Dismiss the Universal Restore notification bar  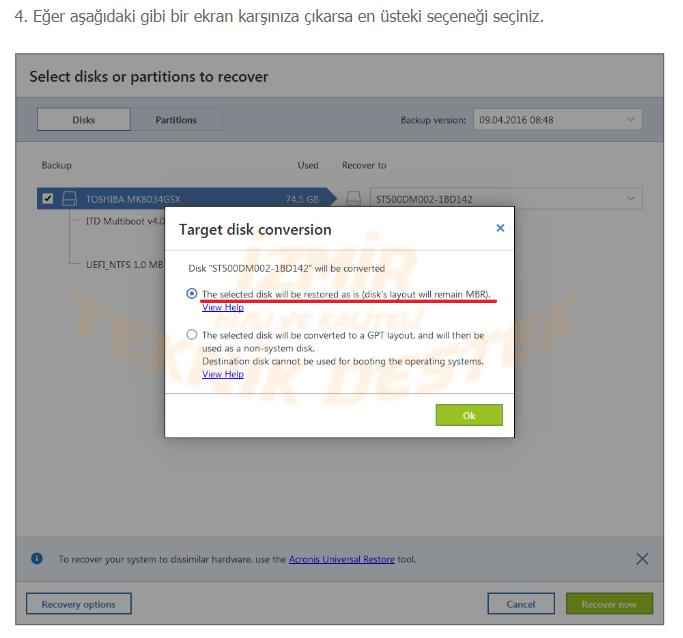[642, 559]
